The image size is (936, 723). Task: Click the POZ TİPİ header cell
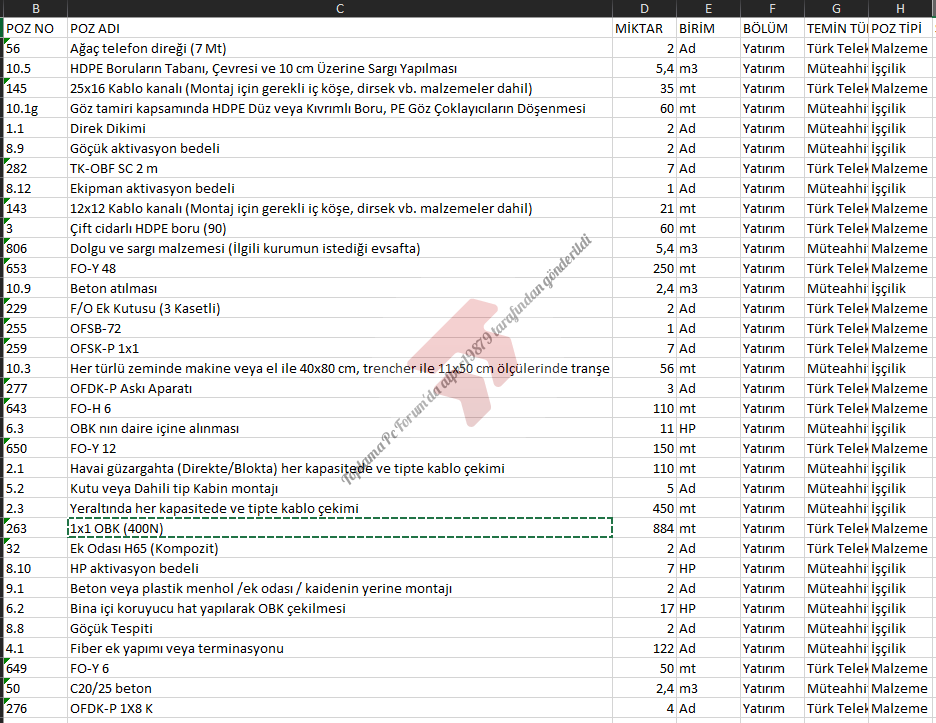pyautogui.click(x=900, y=28)
